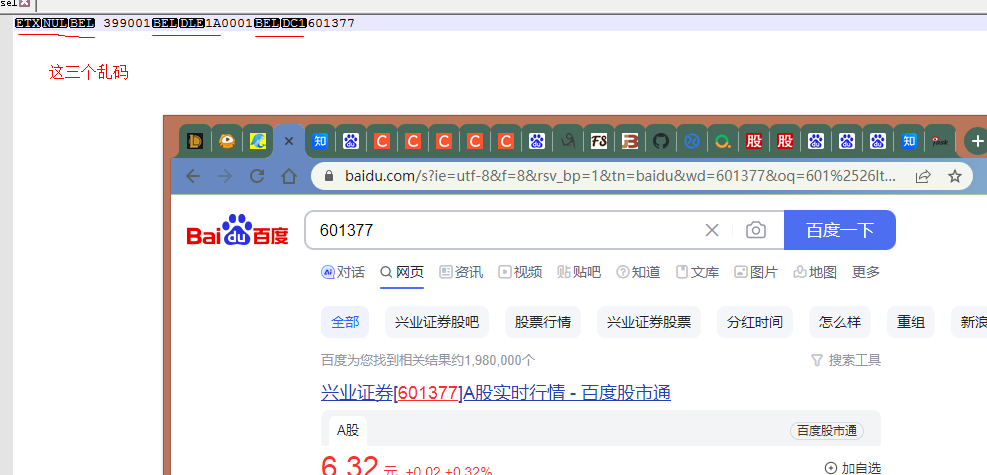Select the 重组 suggestion chip
Viewport: 987px width, 475px height.
[911, 322]
